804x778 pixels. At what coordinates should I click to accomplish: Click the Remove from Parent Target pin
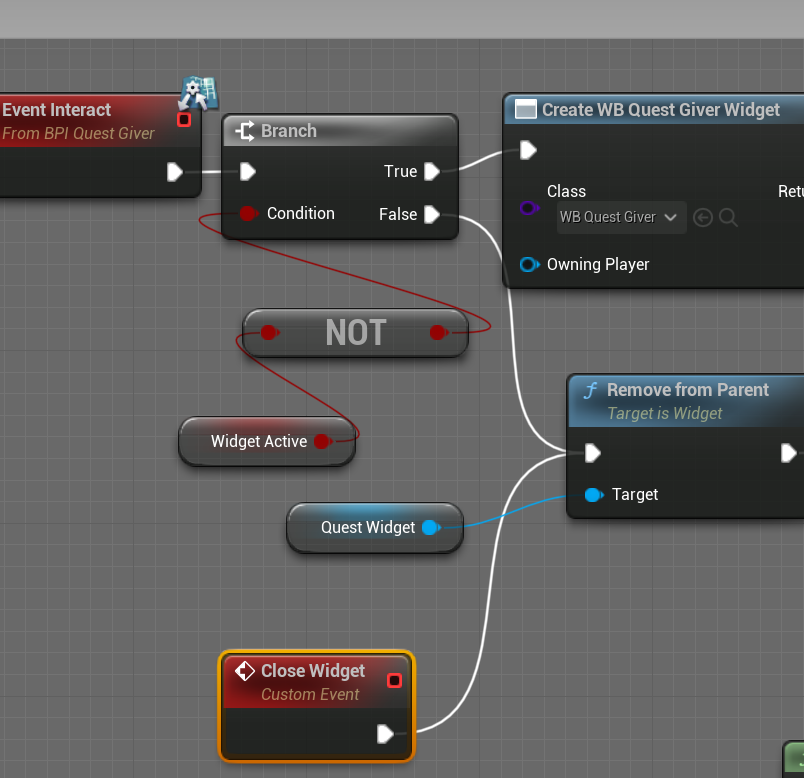click(594, 495)
